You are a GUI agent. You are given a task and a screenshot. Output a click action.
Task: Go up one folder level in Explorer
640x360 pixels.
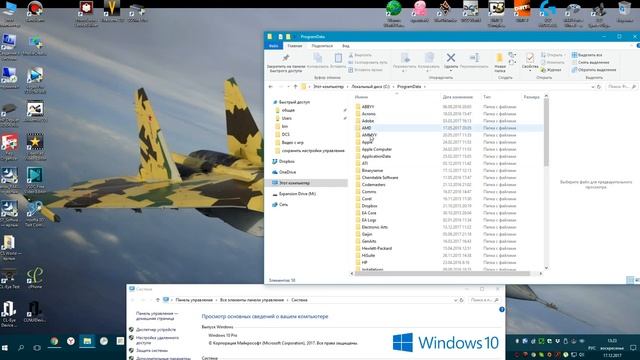[295, 87]
